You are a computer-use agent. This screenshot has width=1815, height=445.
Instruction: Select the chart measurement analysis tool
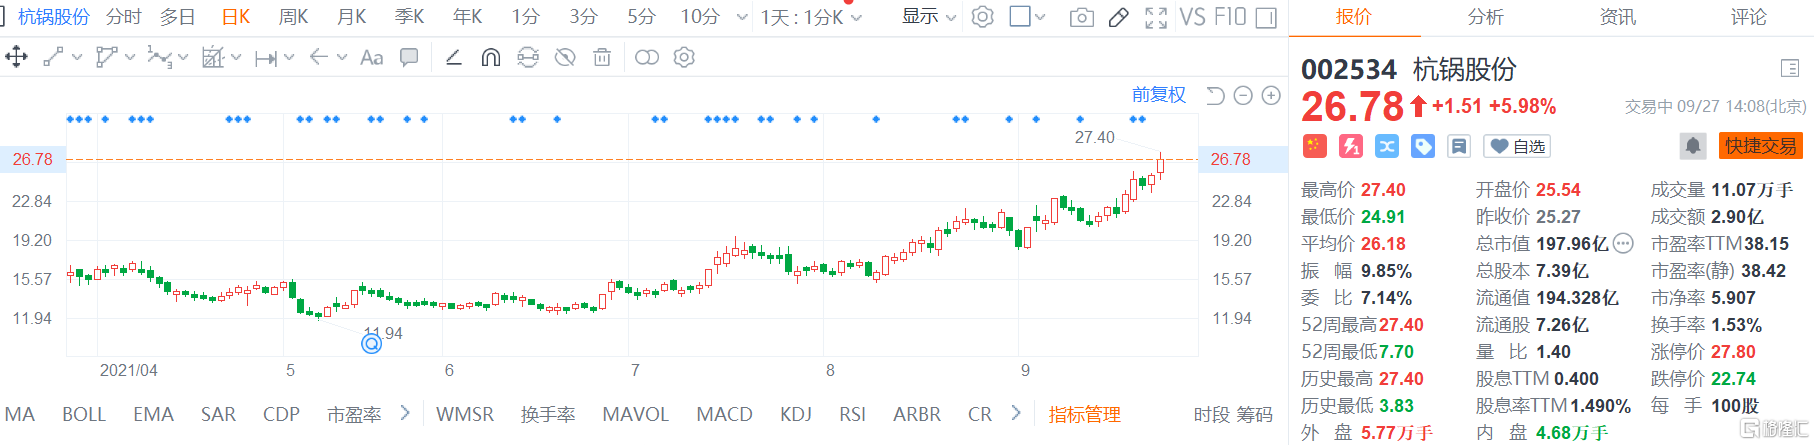(x=213, y=57)
